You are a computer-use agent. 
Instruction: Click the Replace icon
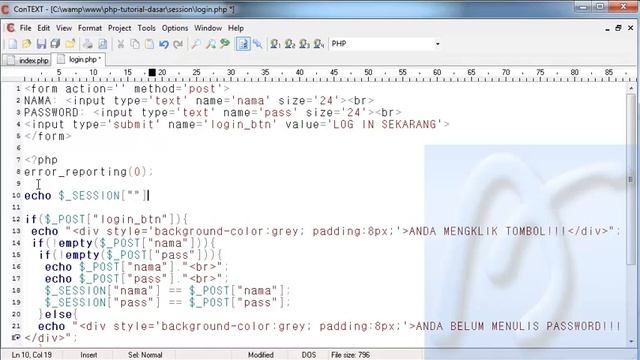pyautogui.click(x=225, y=44)
